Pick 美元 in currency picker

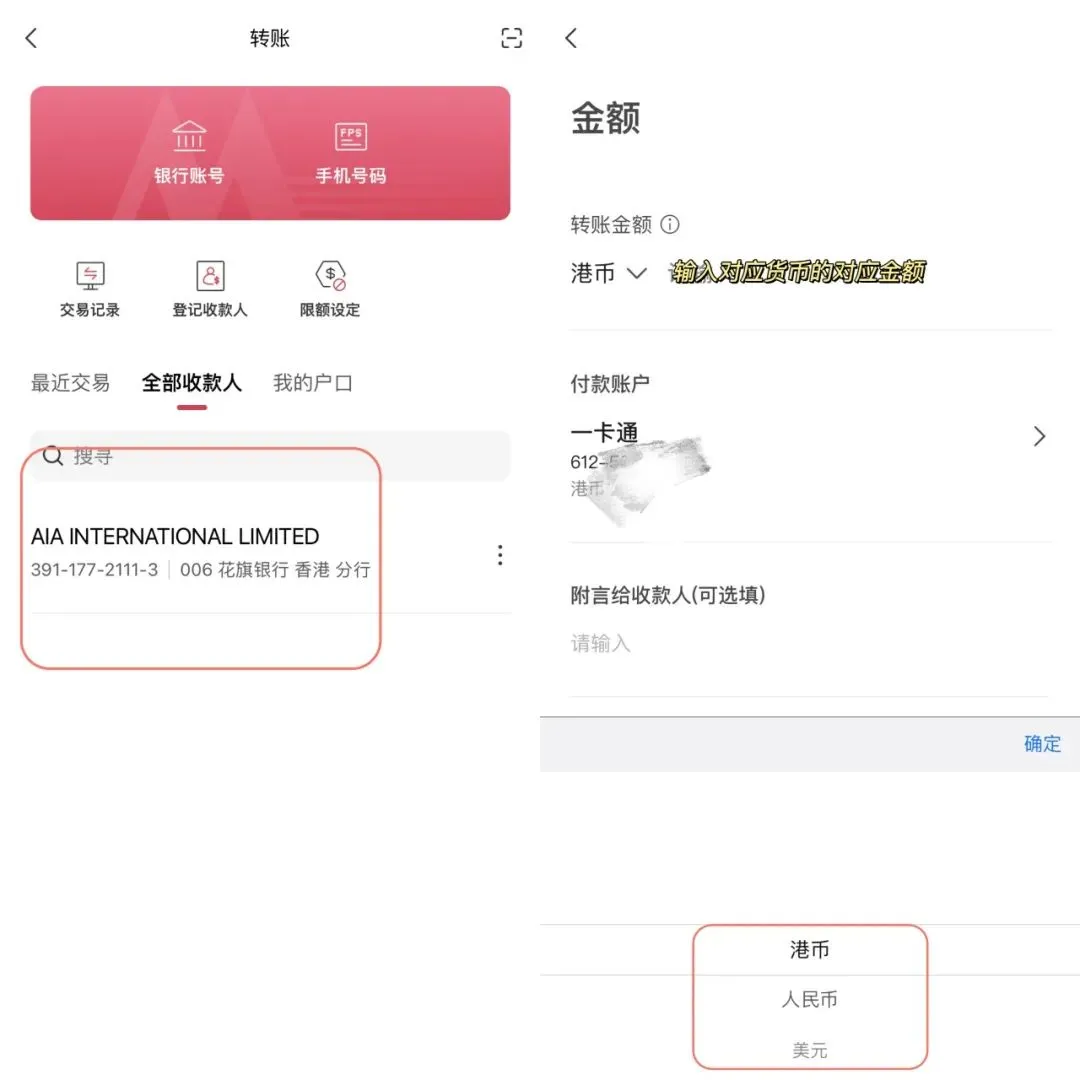810,1050
